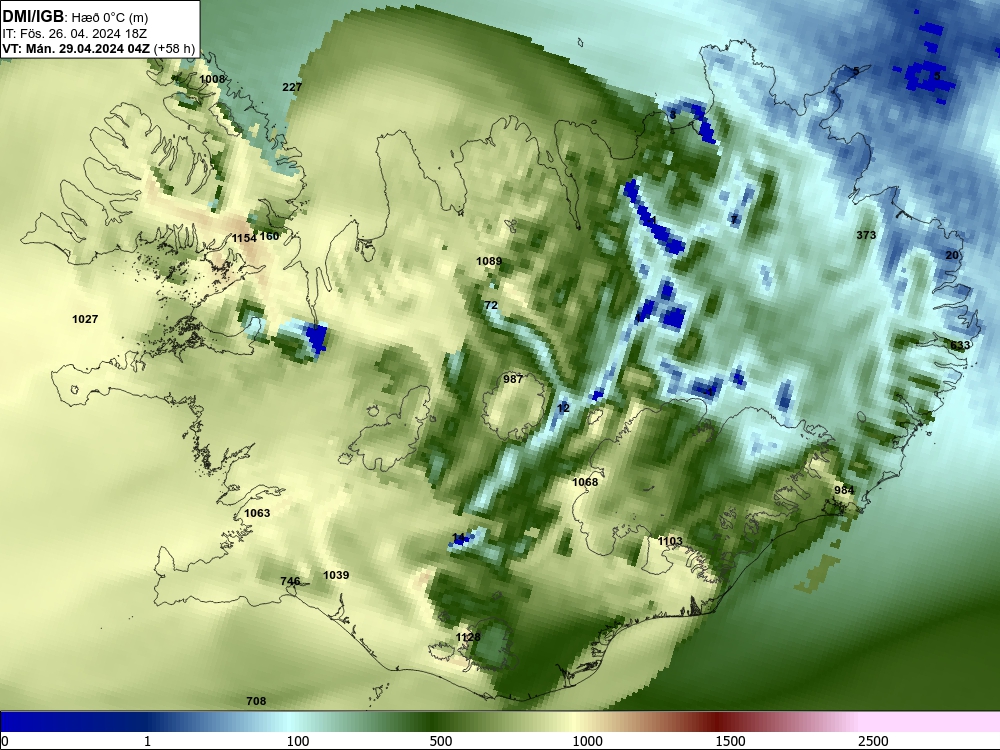Screen dimensions: 1000x750
Task: Click the map value 1008 in the Westfjords
Action: 212,79
